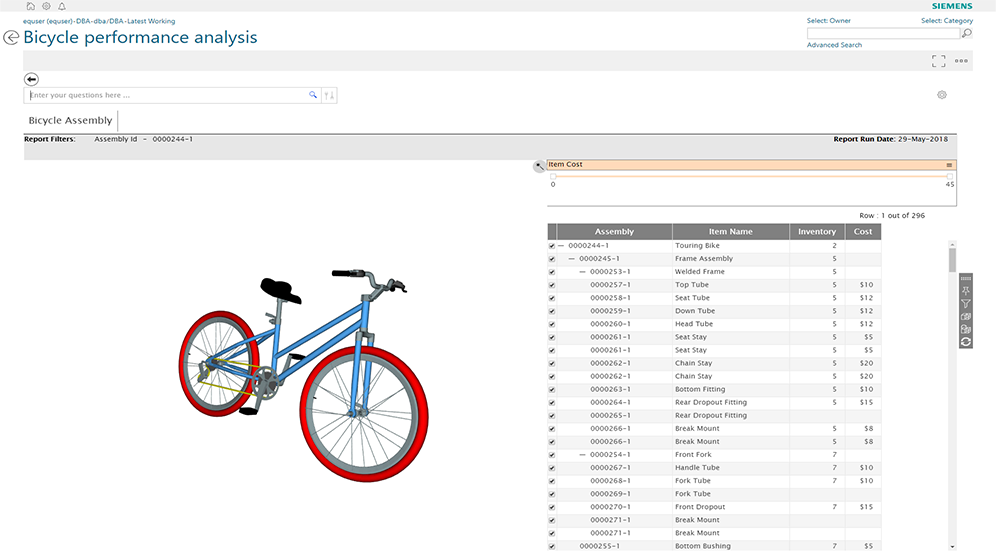Click the Inventory column header
The width and height of the screenshot is (996, 560).
pyautogui.click(x=817, y=232)
